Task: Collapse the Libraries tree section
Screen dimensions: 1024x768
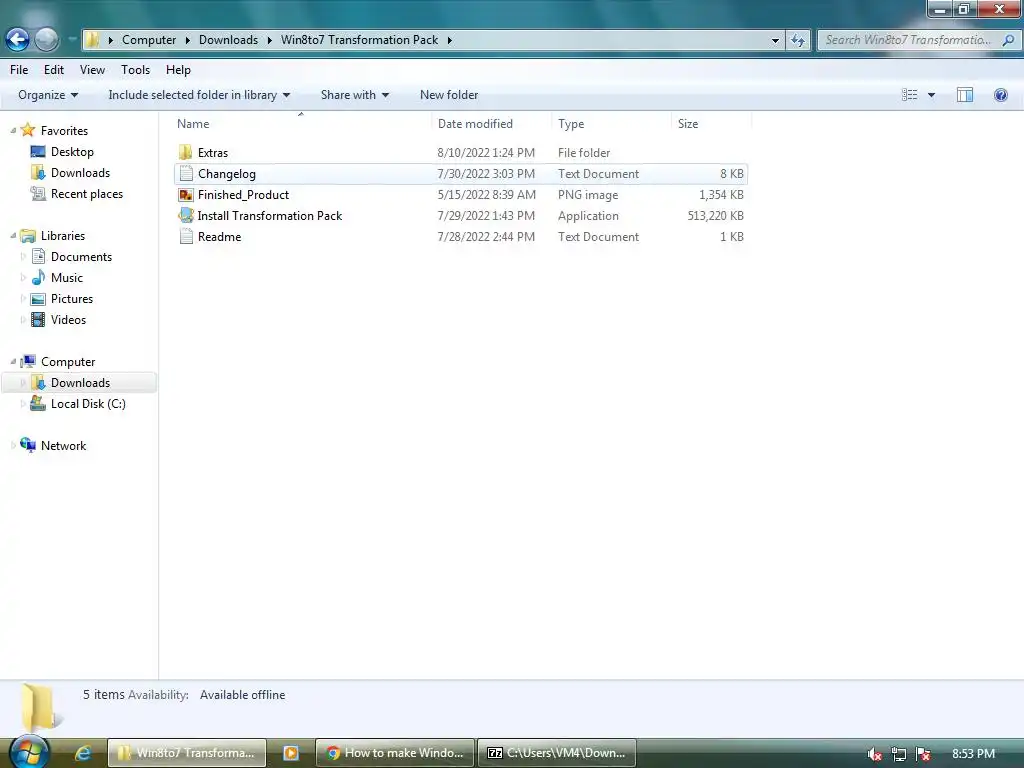Action: click(x=13, y=236)
